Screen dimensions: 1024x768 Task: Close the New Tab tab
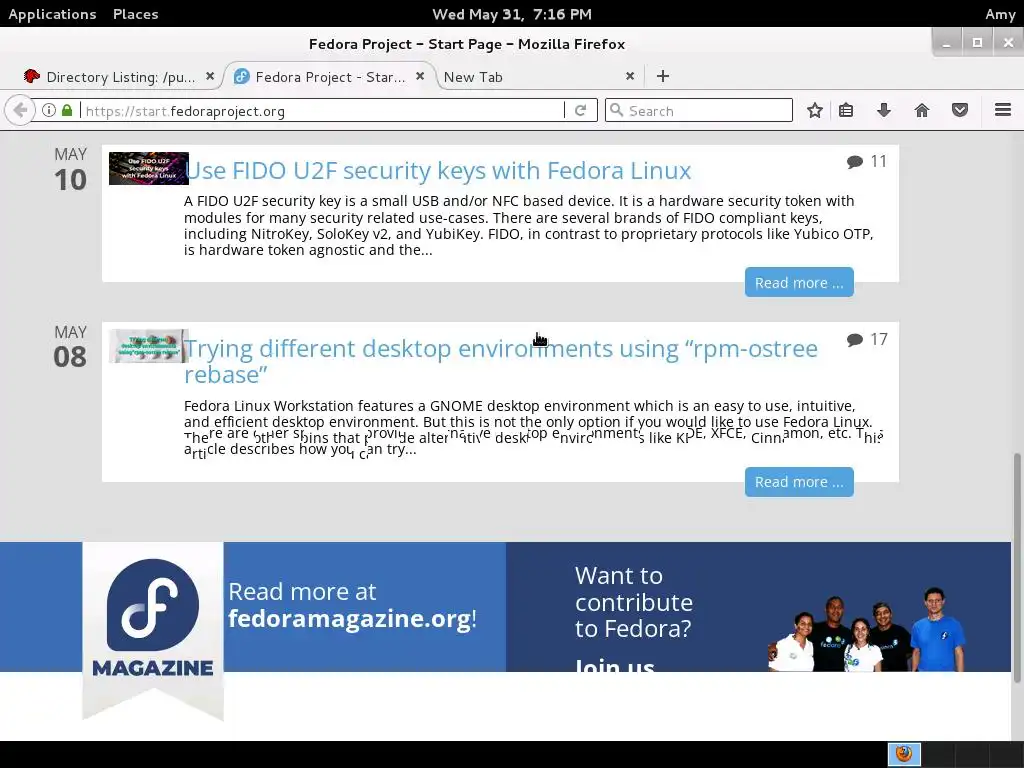(630, 76)
